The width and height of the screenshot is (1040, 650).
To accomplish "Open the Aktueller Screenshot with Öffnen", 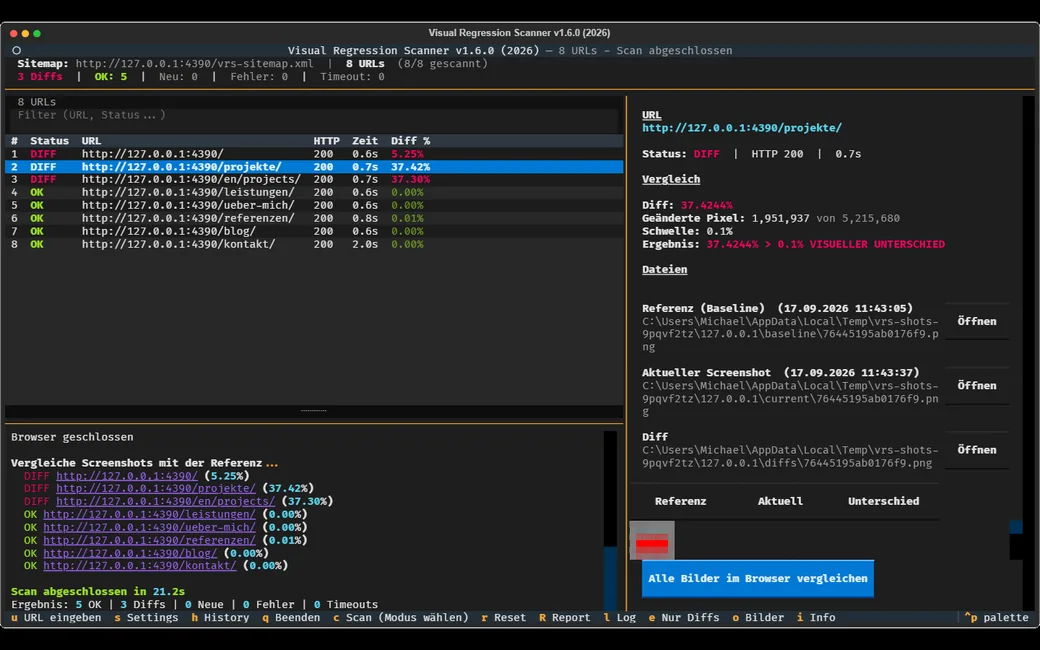I will point(977,385).
